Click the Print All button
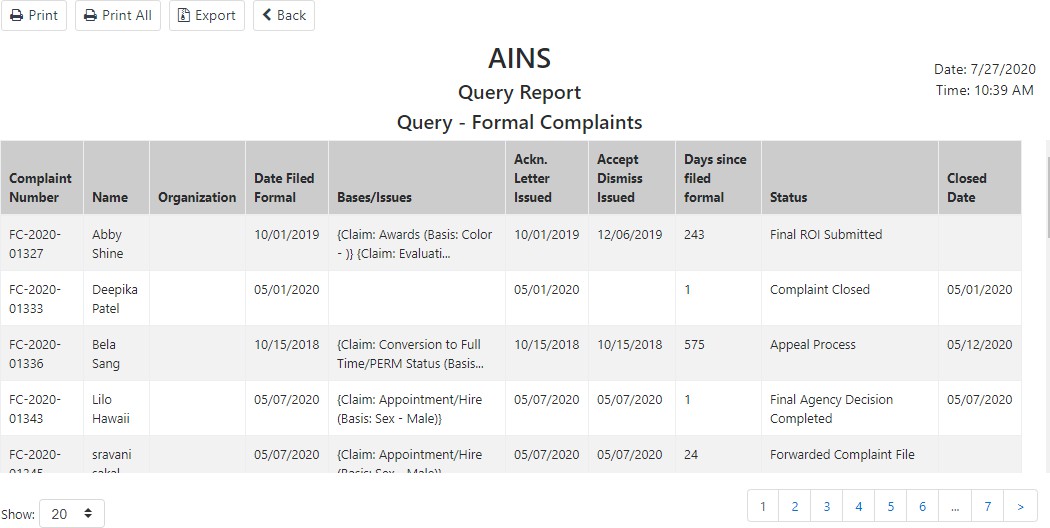 pyautogui.click(x=118, y=15)
